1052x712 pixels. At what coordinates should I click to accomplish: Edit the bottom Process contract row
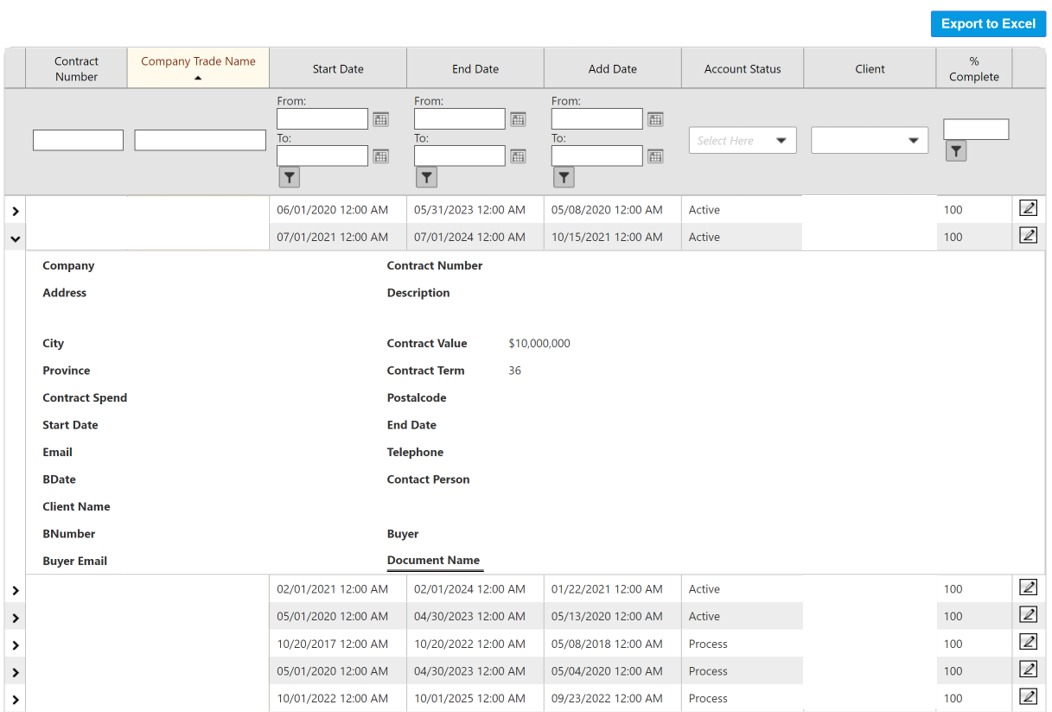click(x=1028, y=698)
